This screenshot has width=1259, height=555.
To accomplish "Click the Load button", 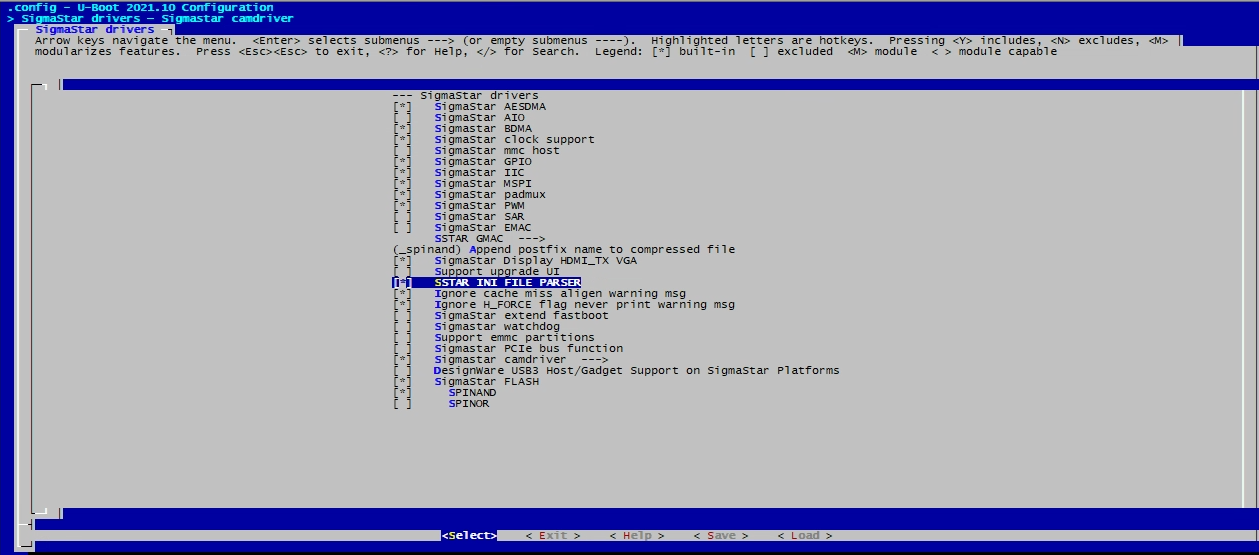I will click(x=804, y=536).
